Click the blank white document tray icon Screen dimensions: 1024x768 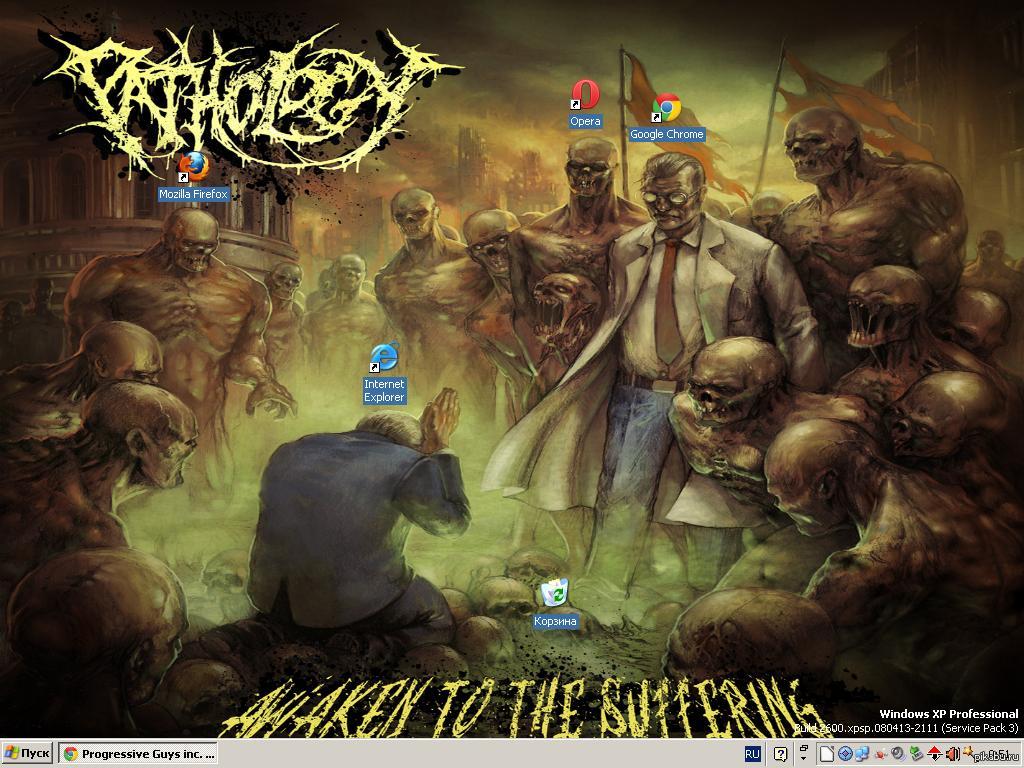coord(827,754)
